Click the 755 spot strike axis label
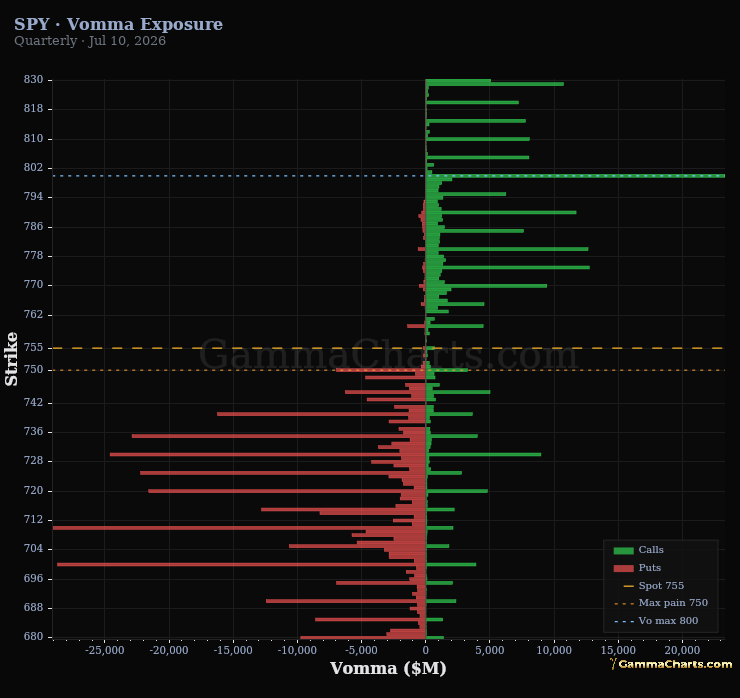Screen dimensions: 740x698 (33, 347)
